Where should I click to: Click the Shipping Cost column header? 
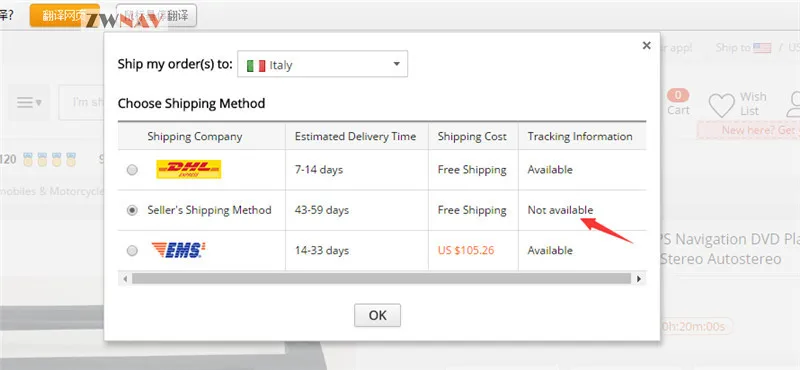(472, 137)
